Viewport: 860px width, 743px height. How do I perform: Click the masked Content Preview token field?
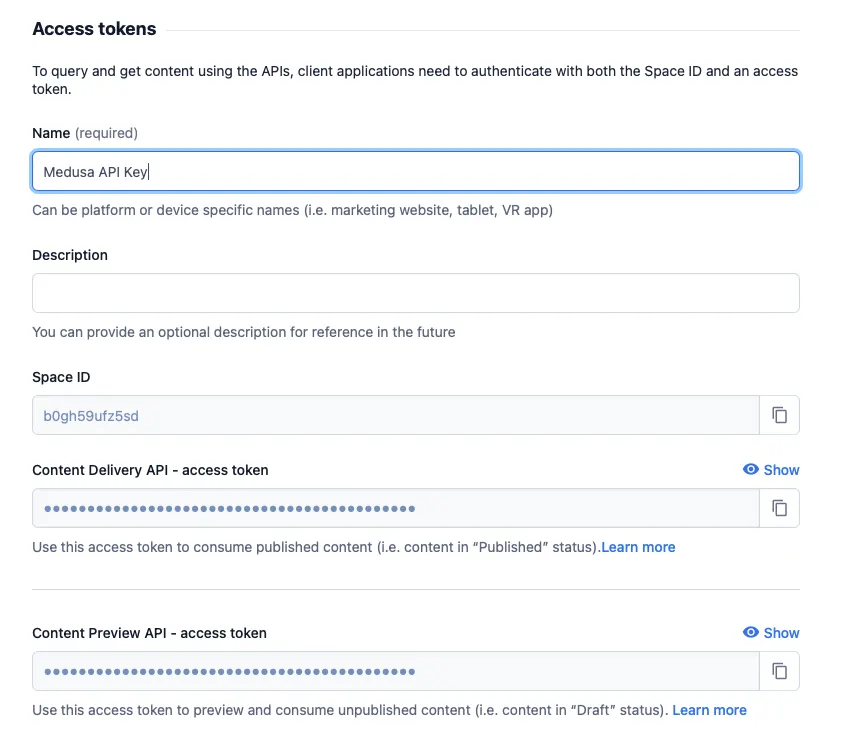(395, 671)
